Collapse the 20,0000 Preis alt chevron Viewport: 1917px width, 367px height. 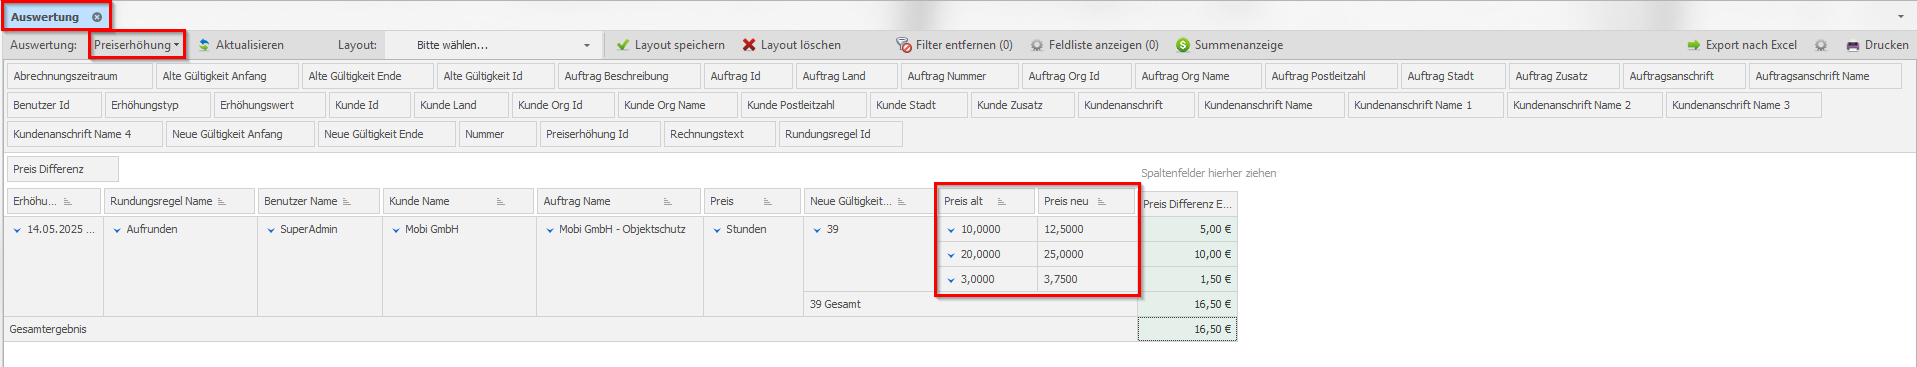(951, 255)
